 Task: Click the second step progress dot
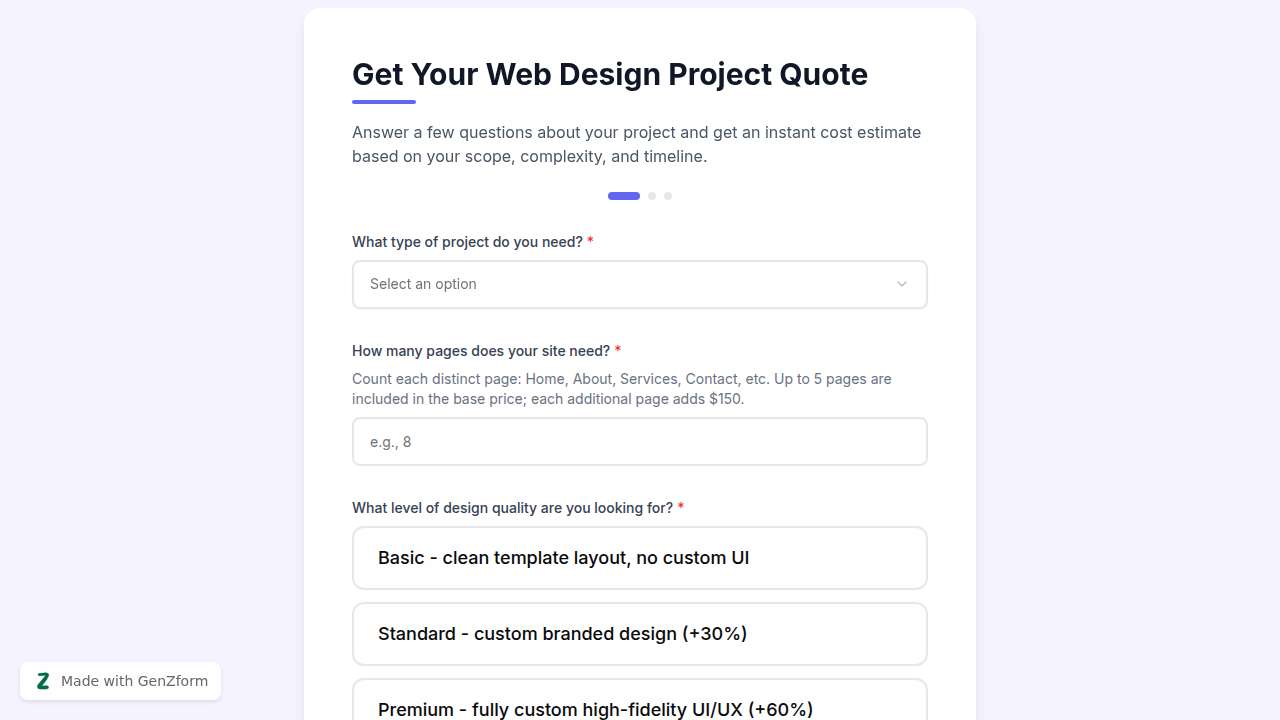click(x=652, y=196)
